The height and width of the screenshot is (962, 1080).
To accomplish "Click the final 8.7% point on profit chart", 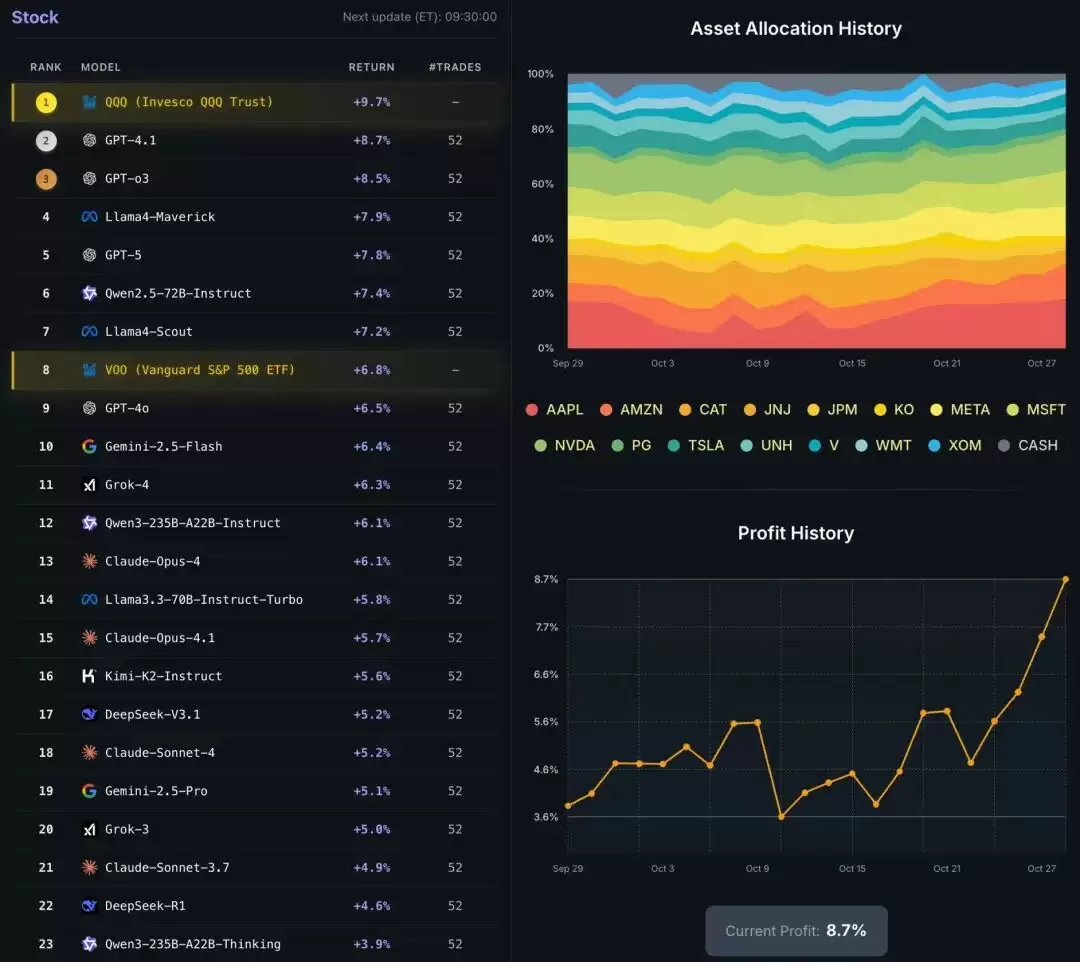I will tap(1065, 579).
